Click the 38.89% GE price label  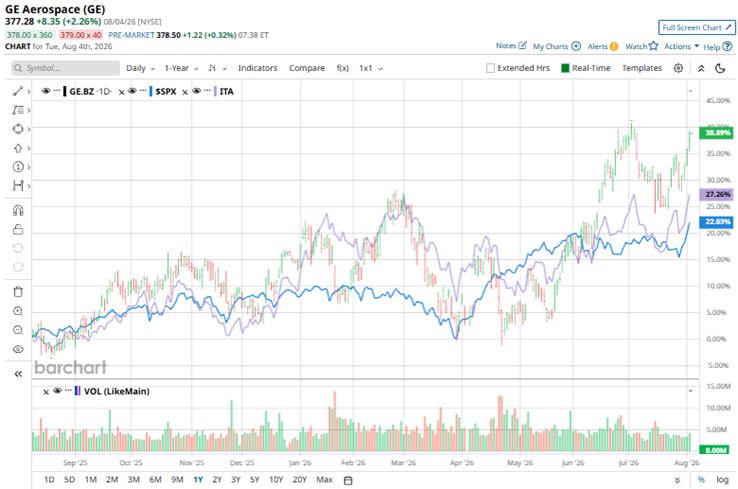tap(716, 133)
